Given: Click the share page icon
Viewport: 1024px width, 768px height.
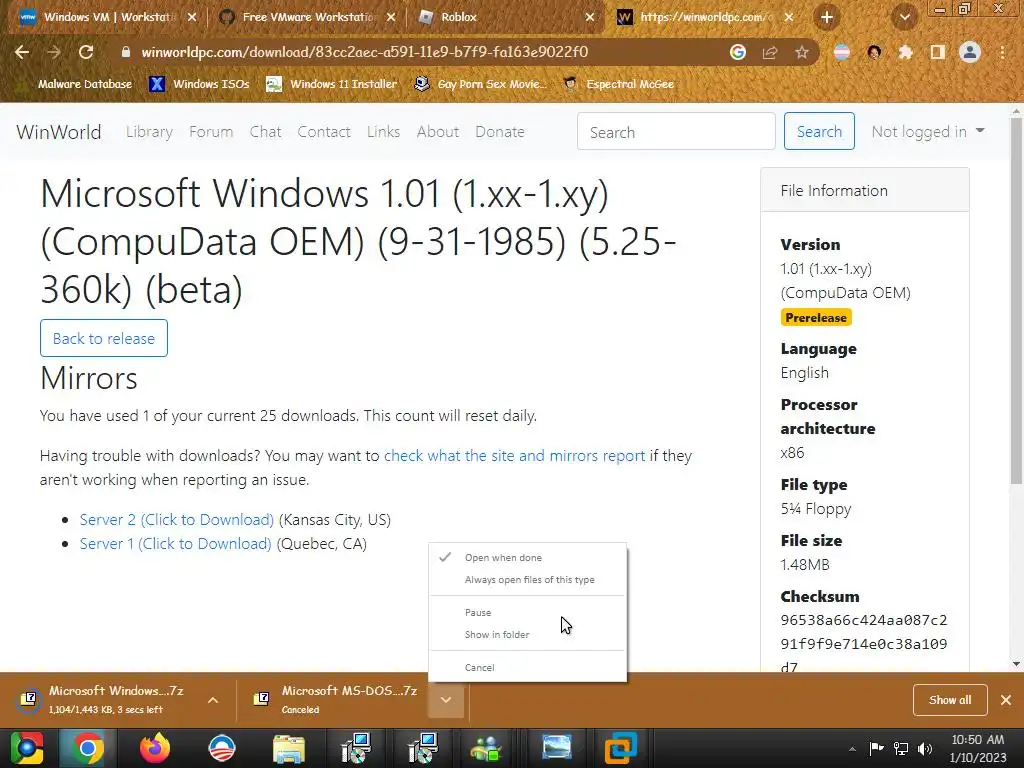Looking at the screenshot, I should point(770,52).
